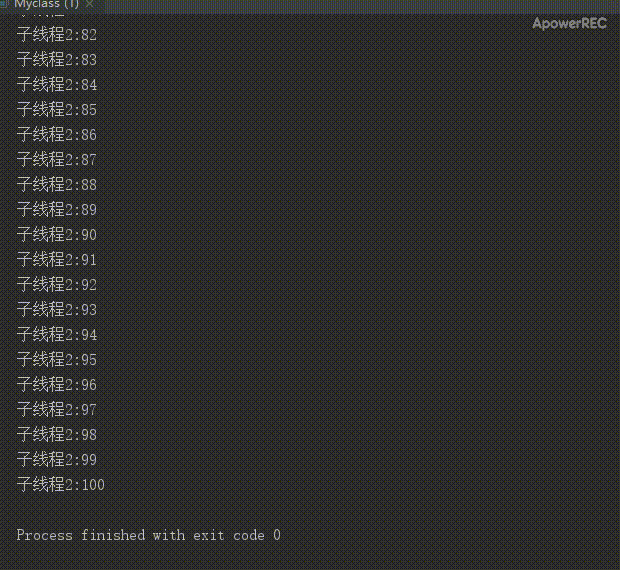Click the console line 子线程2:93
This screenshot has height=570, width=620.
tap(57, 310)
